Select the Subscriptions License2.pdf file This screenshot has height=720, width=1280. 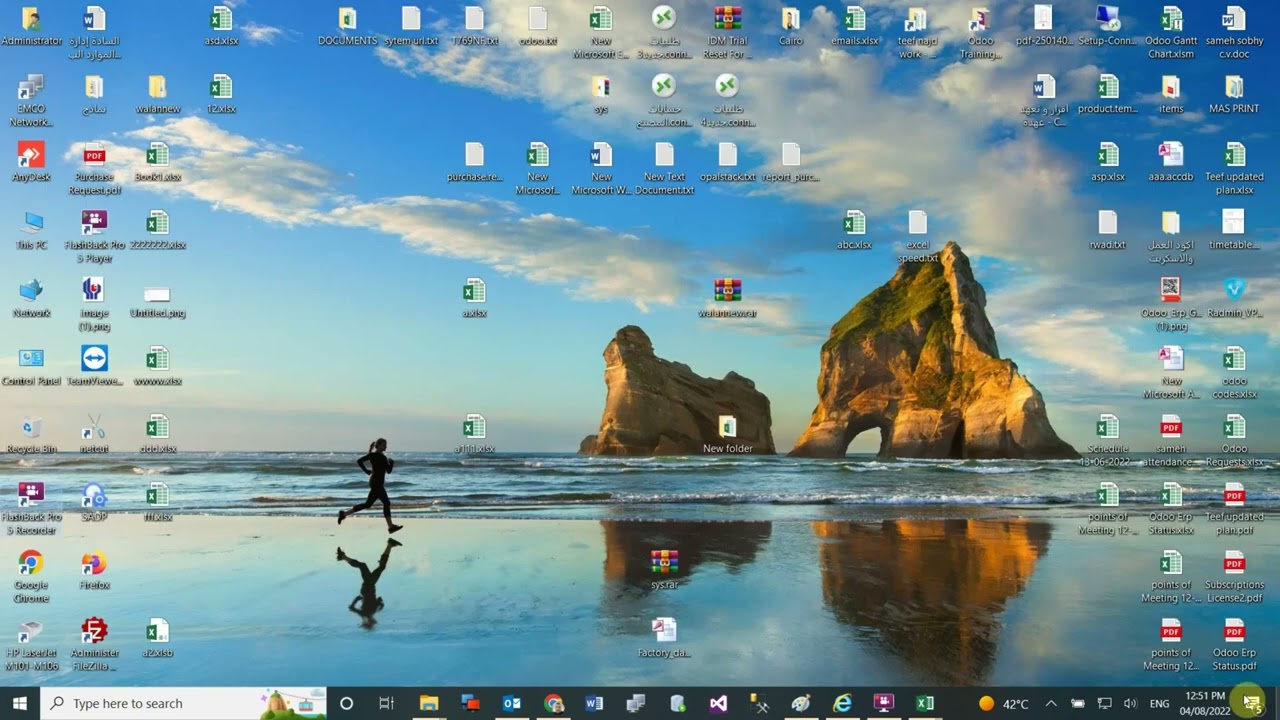coord(1234,576)
